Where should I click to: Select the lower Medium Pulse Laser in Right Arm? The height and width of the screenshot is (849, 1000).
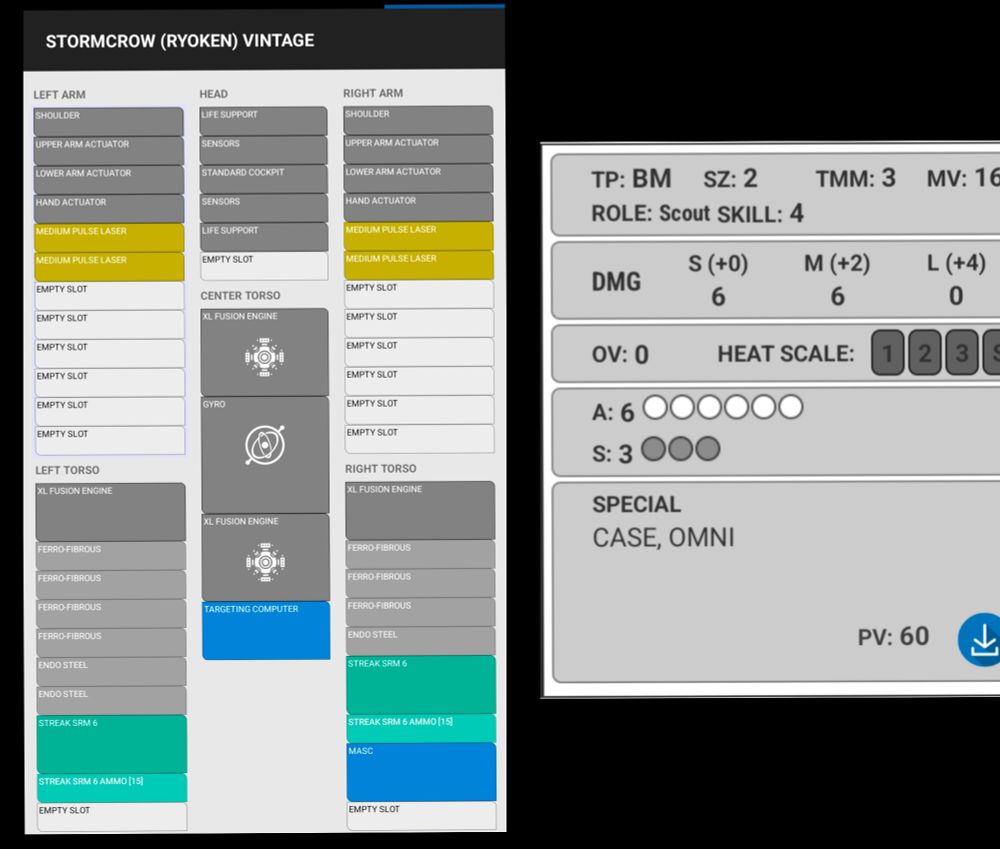[419, 265]
